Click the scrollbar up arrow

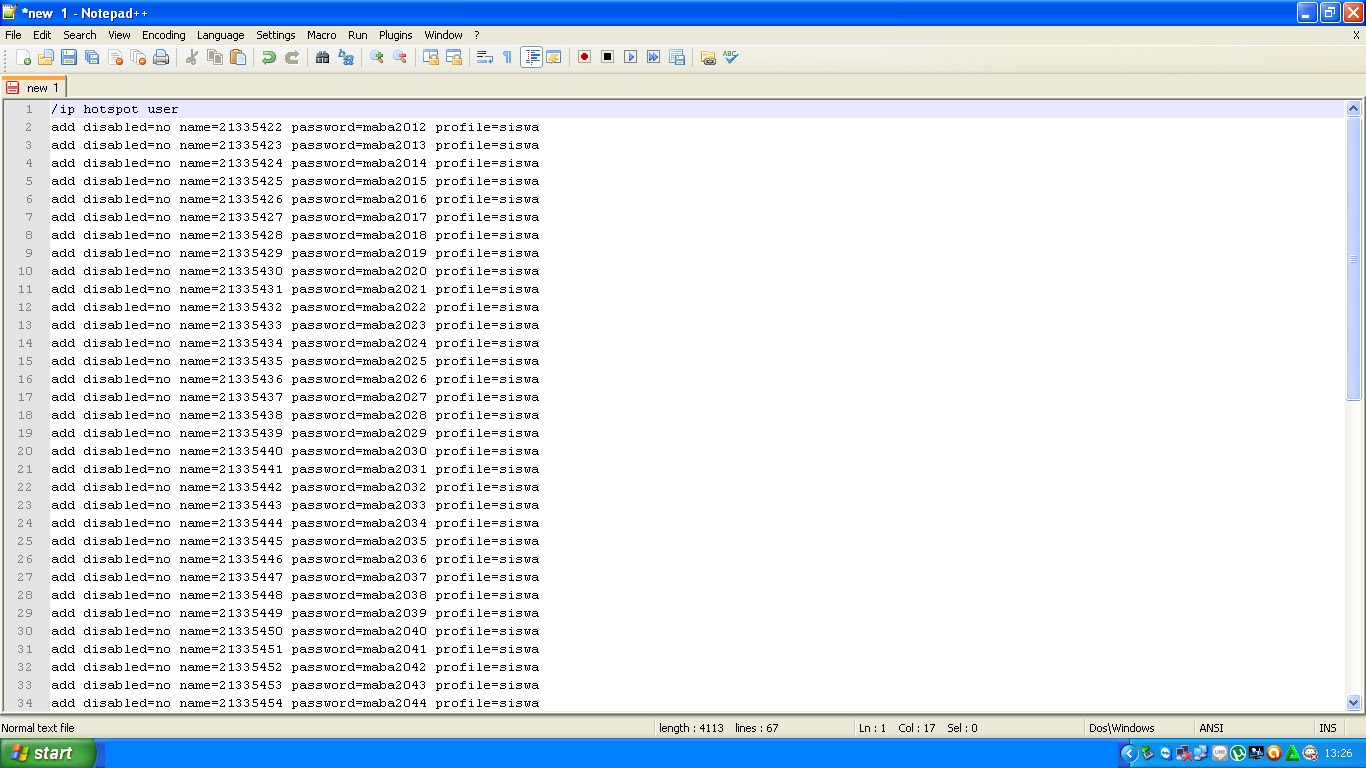pos(1354,109)
